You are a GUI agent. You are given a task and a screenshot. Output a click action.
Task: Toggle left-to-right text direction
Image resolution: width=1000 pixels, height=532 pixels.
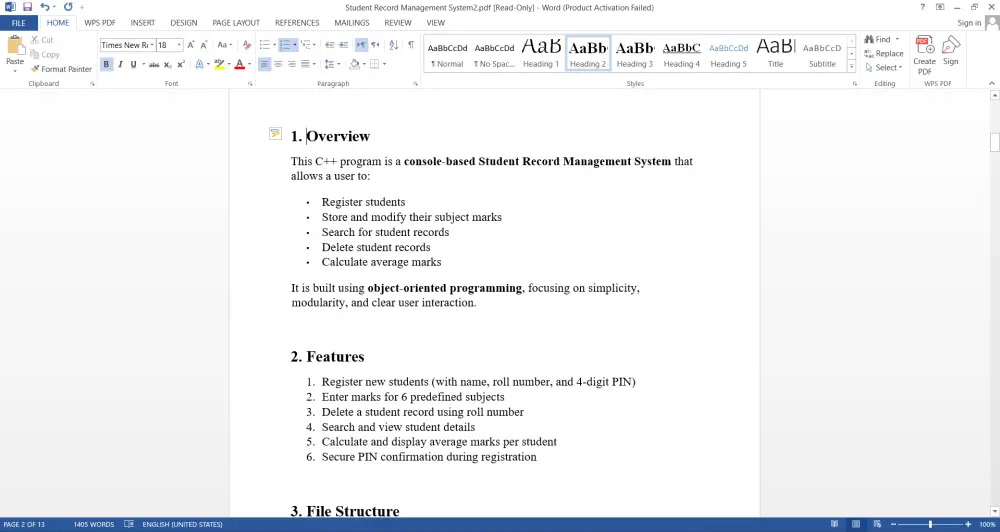click(x=361, y=45)
